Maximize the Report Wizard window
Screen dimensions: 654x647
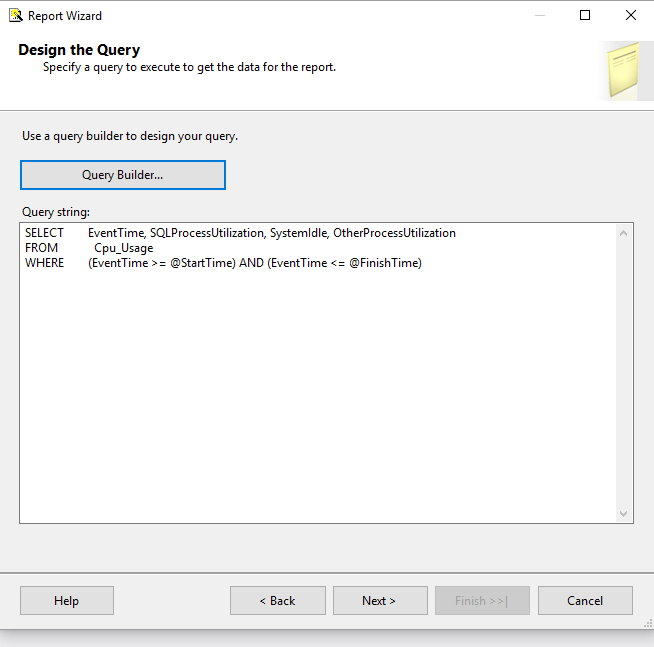click(x=585, y=15)
